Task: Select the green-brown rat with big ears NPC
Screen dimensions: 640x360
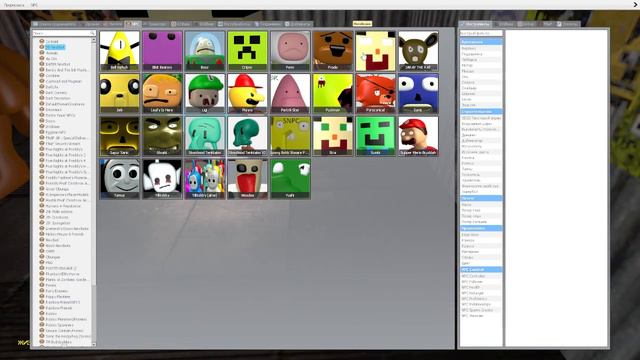Action: (418, 51)
